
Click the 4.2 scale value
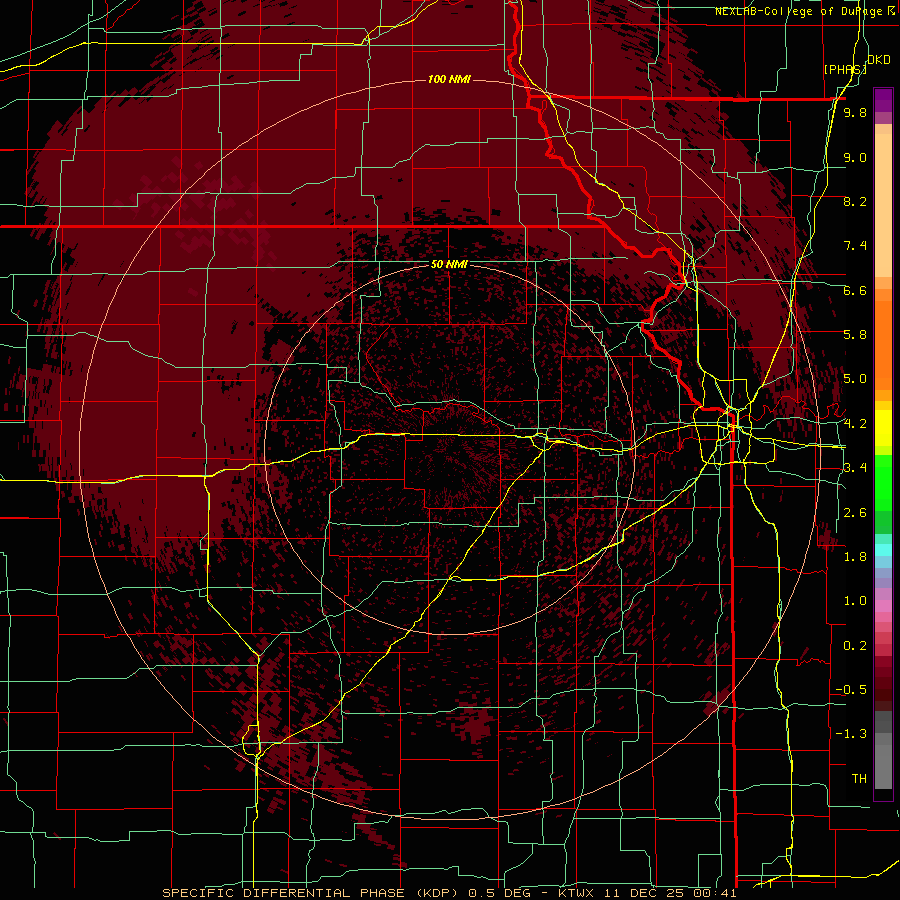[855, 424]
